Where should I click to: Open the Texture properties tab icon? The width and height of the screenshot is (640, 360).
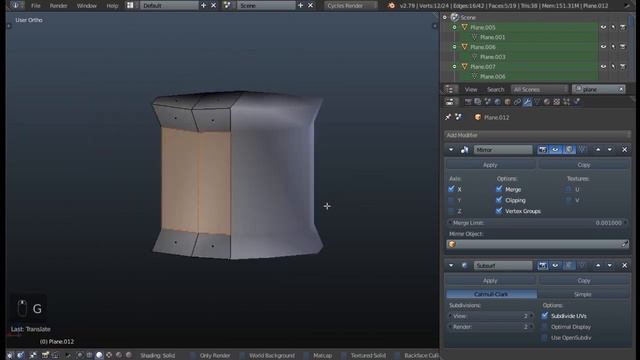(x=557, y=102)
